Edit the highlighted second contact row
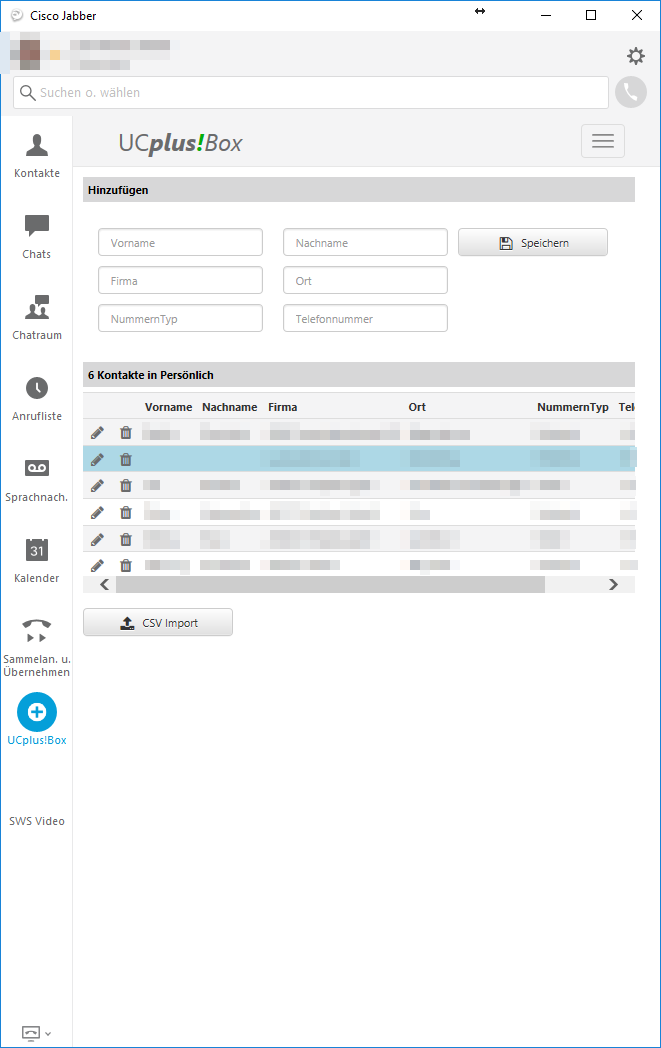661x1048 pixels. [98, 459]
